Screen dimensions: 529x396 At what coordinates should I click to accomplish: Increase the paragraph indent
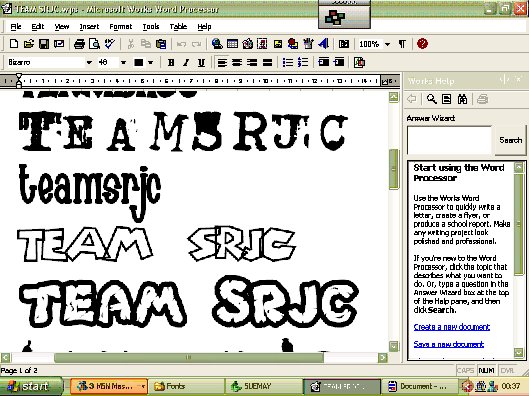[339, 62]
